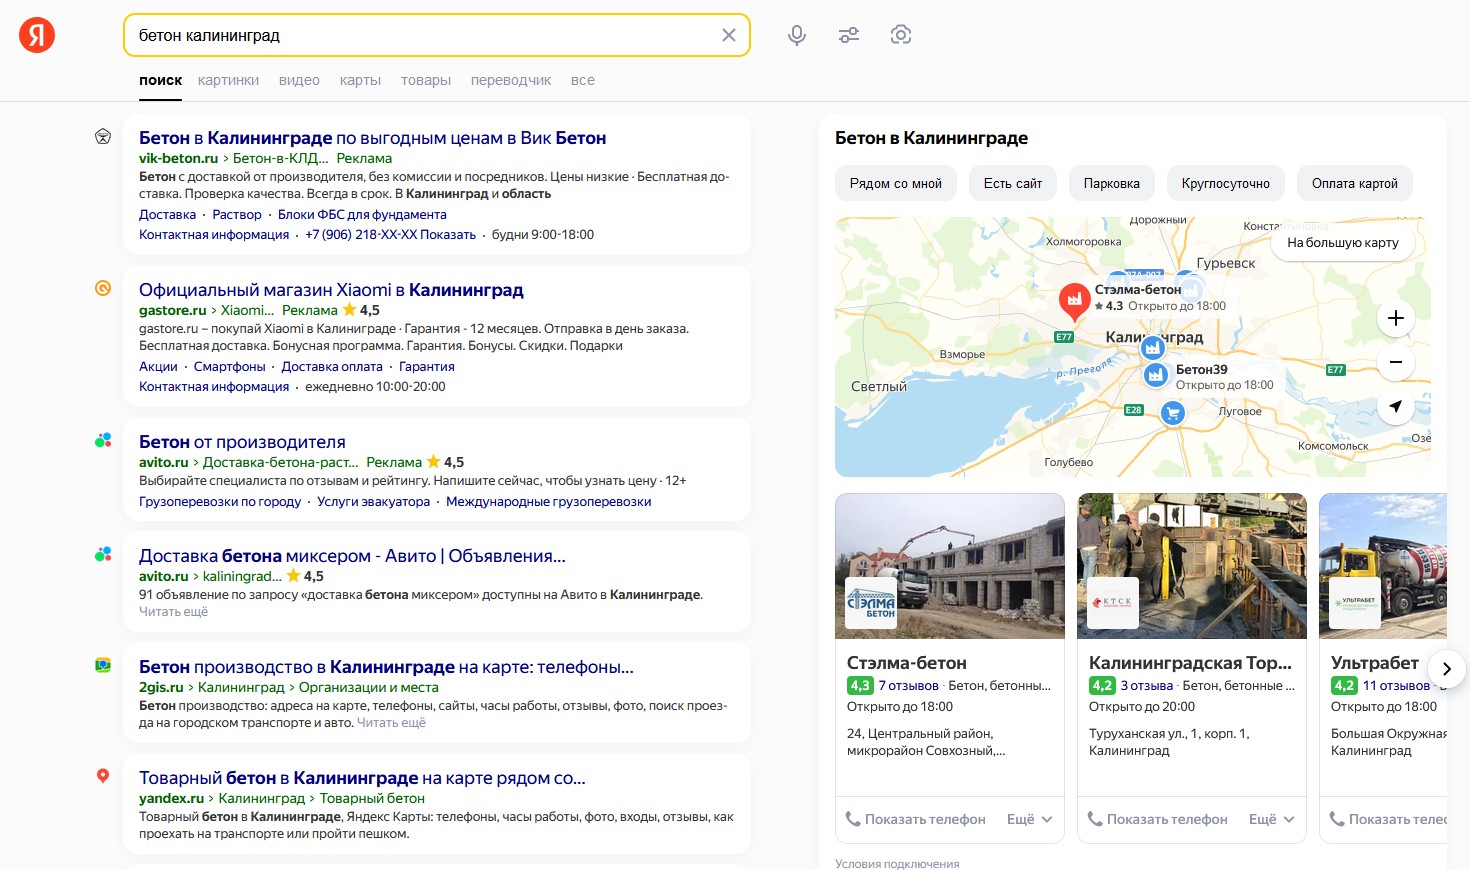This screenshot has width=1470, height=870.
Task: Toggle the Оплата картой filter
Action: 1355,183
